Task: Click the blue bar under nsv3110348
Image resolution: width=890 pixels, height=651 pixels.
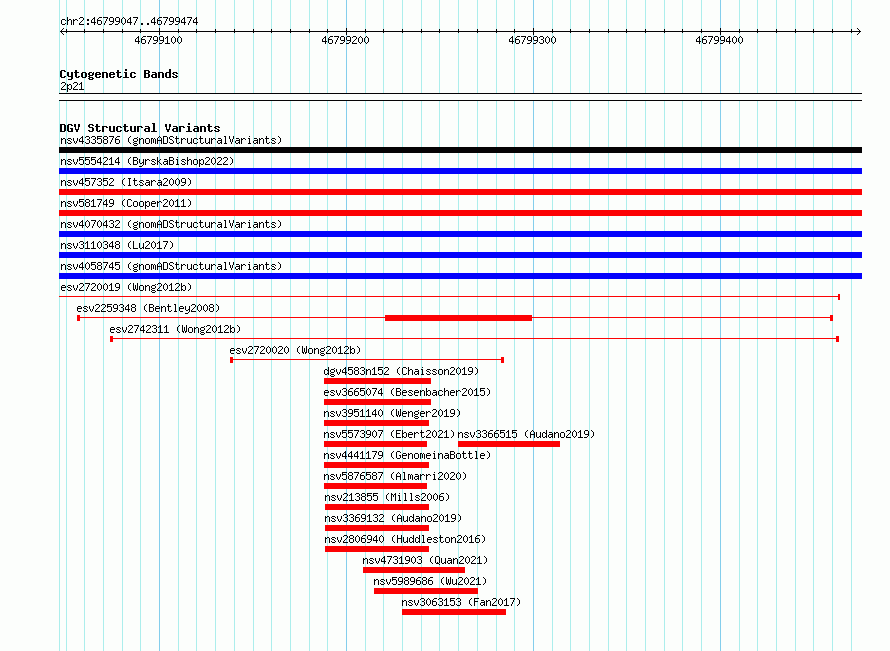Action: point(460,255)
